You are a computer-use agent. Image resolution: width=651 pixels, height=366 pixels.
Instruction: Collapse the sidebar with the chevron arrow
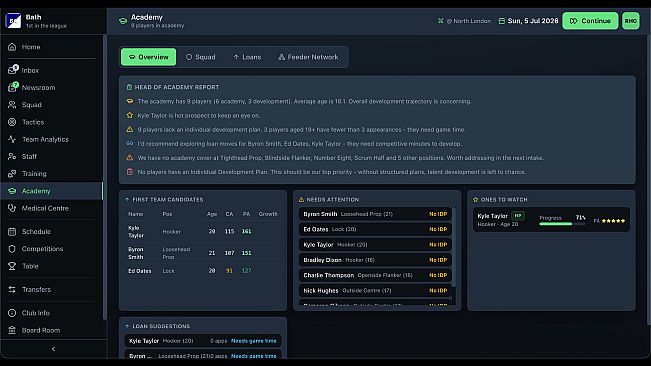[x=53, y=349]
